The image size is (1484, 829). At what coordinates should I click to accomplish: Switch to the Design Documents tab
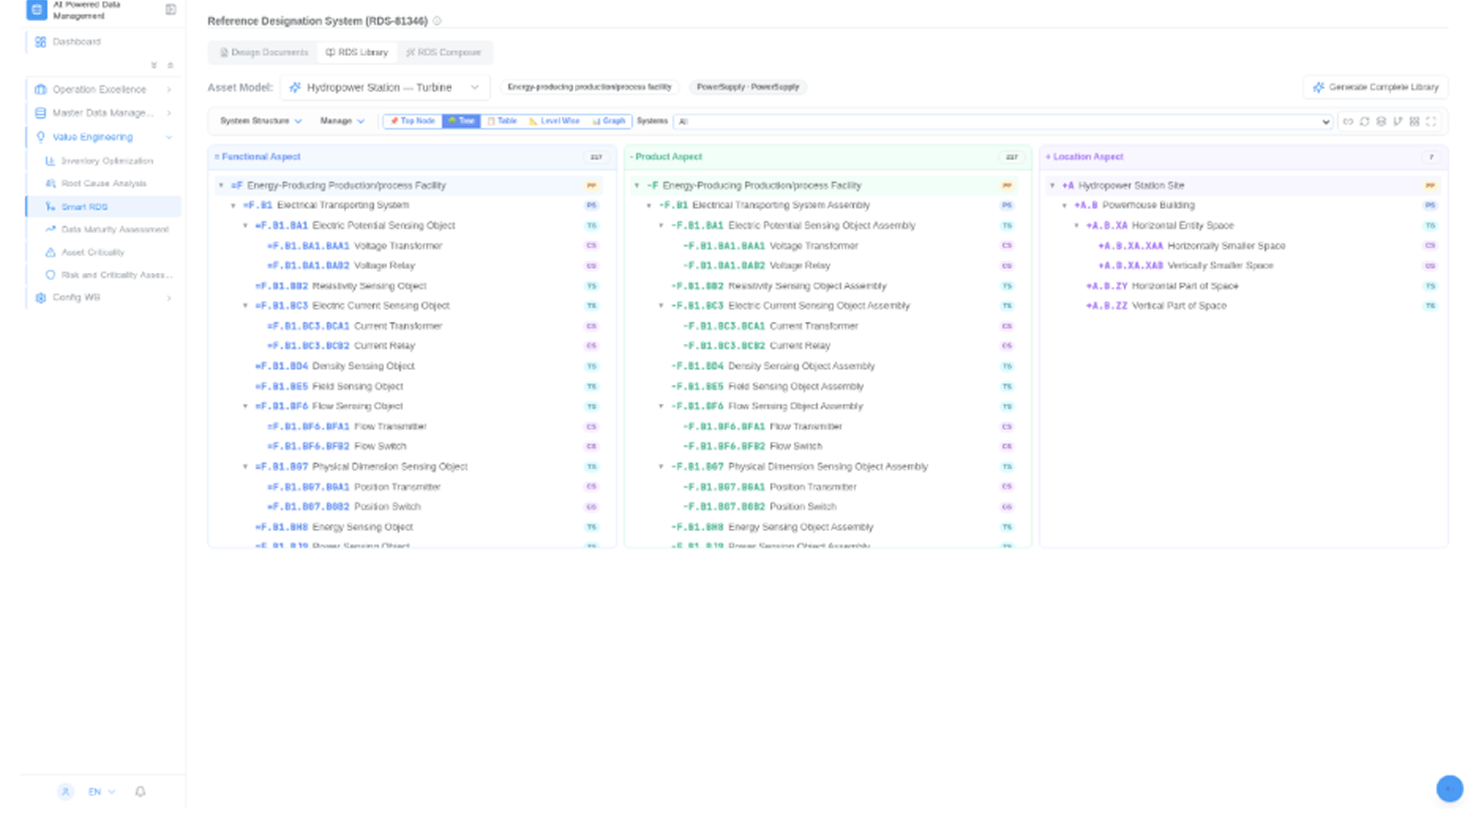click(264, 52)
